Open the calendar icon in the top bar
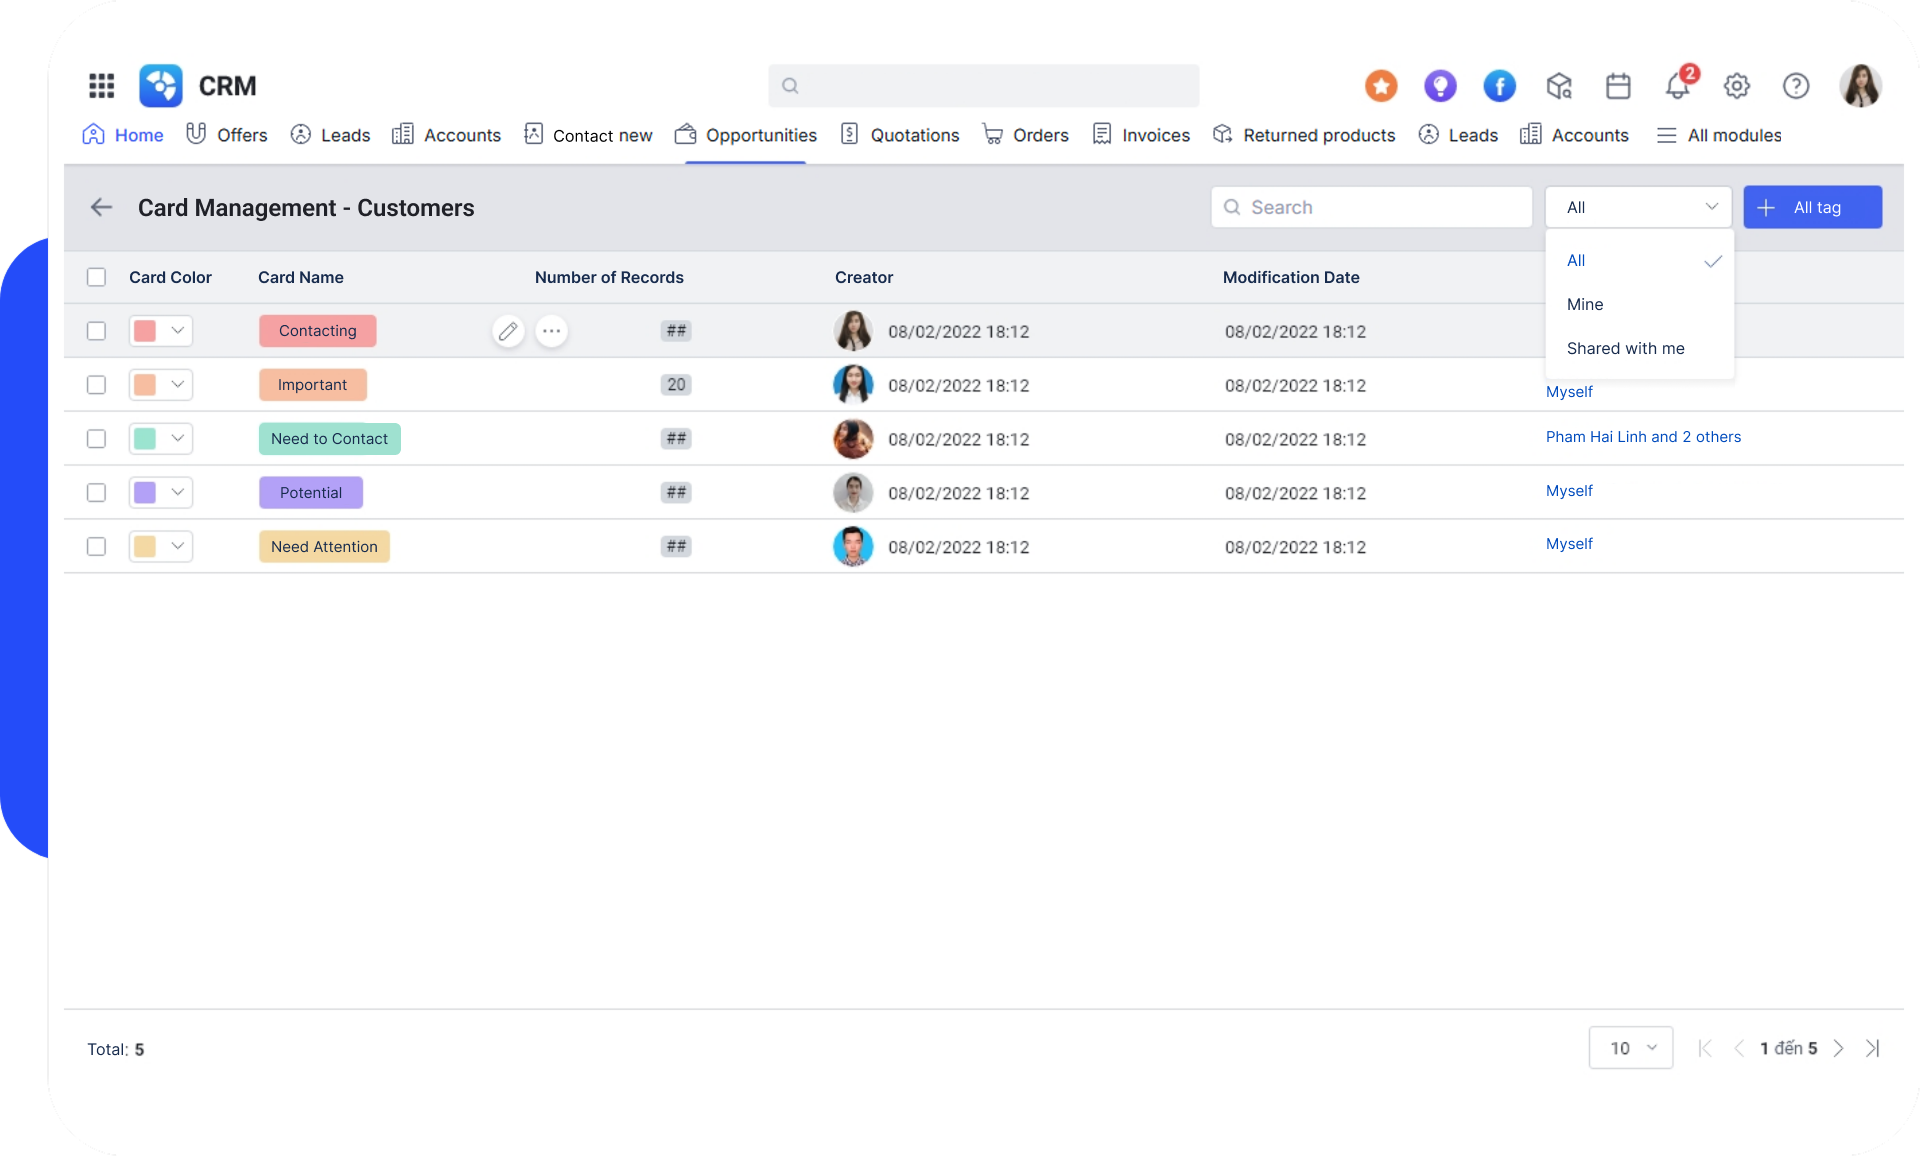Viewport: 1920px width, 1156px height. click(x=1618, y=86)
